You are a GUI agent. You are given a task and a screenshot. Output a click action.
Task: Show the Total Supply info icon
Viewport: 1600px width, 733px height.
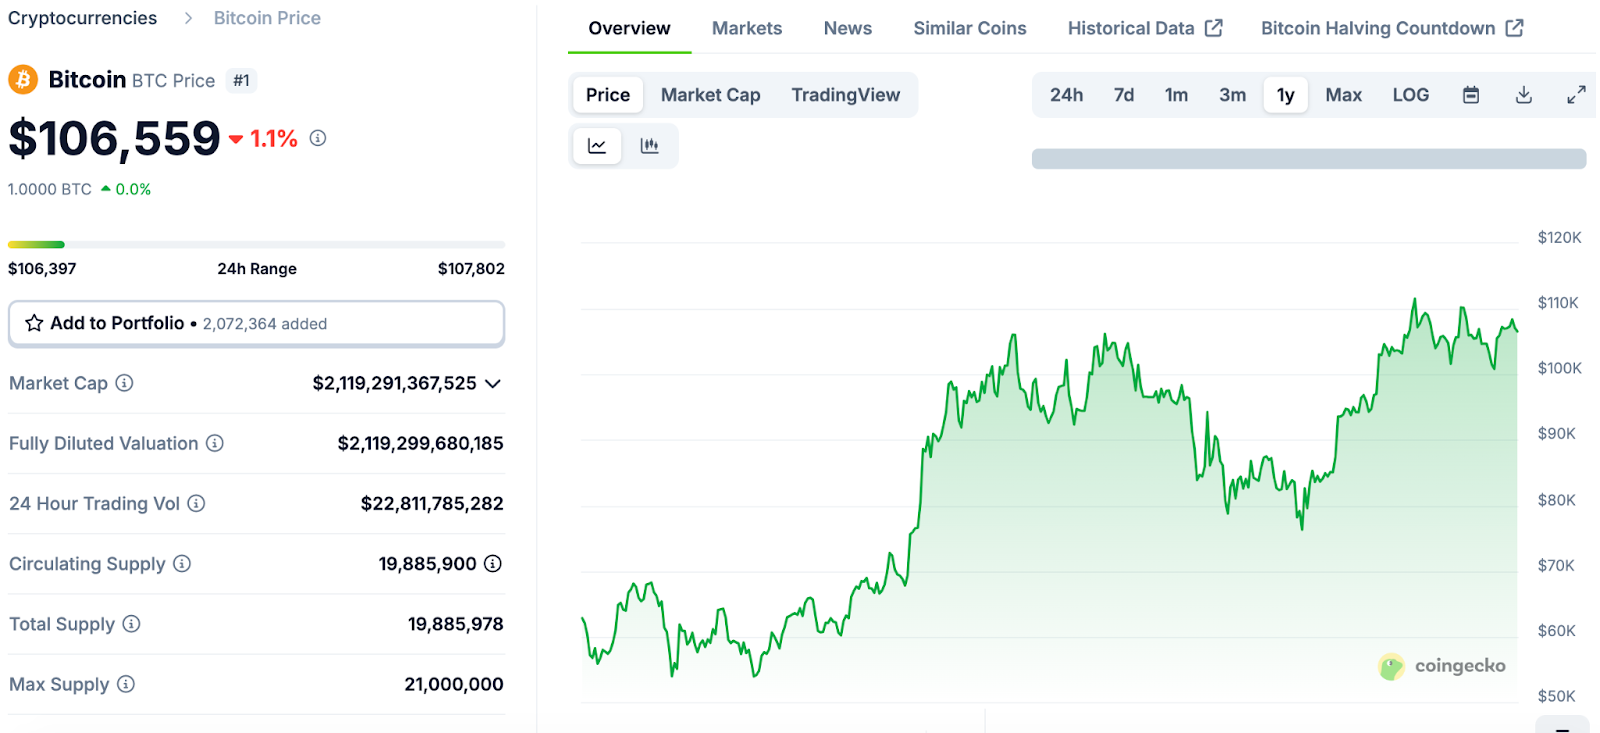click(x=131, y=623)
